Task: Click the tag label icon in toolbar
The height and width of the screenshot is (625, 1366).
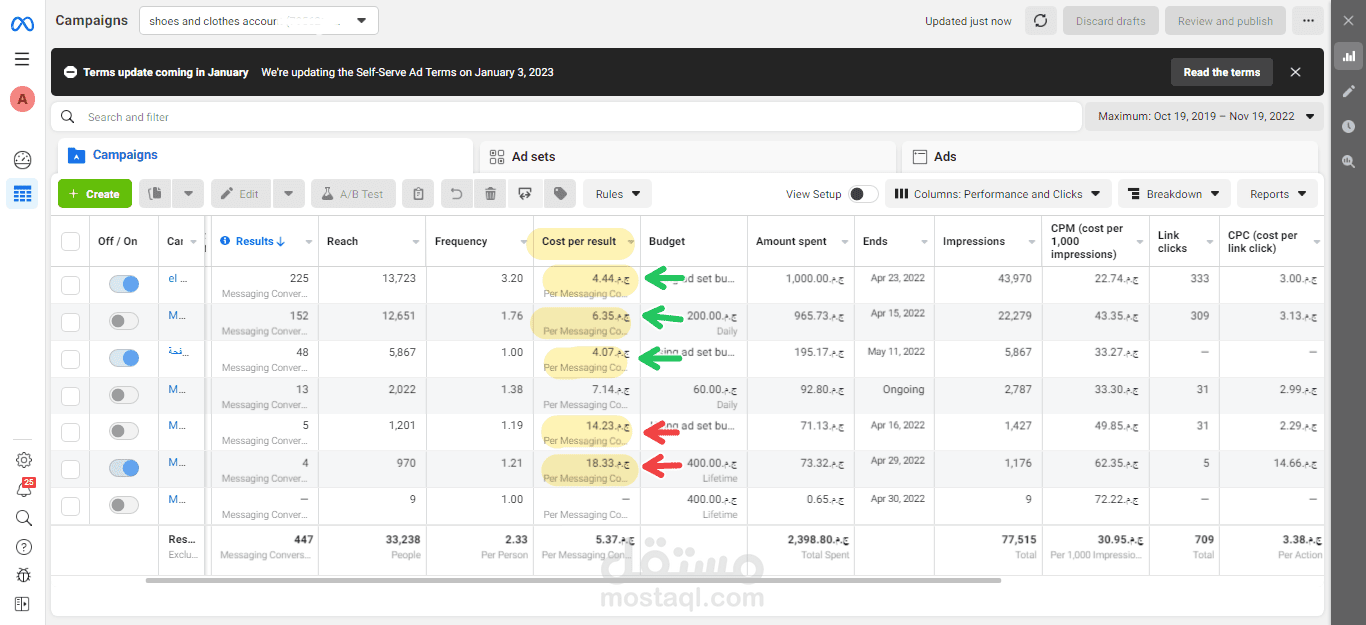Action: (560, 194)
